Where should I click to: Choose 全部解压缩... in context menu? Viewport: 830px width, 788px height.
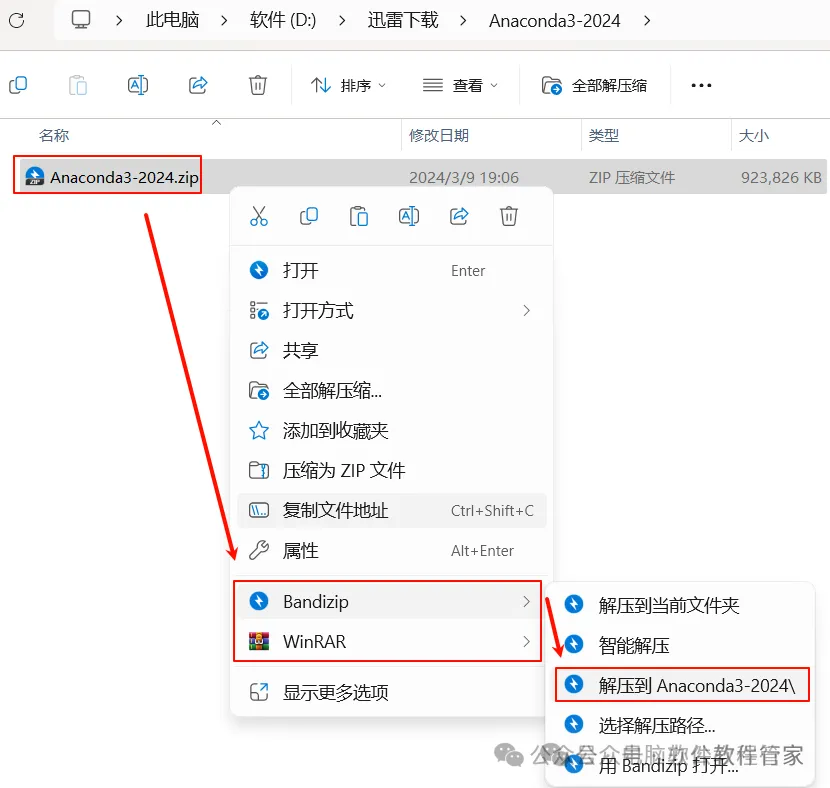click(392, 391)
